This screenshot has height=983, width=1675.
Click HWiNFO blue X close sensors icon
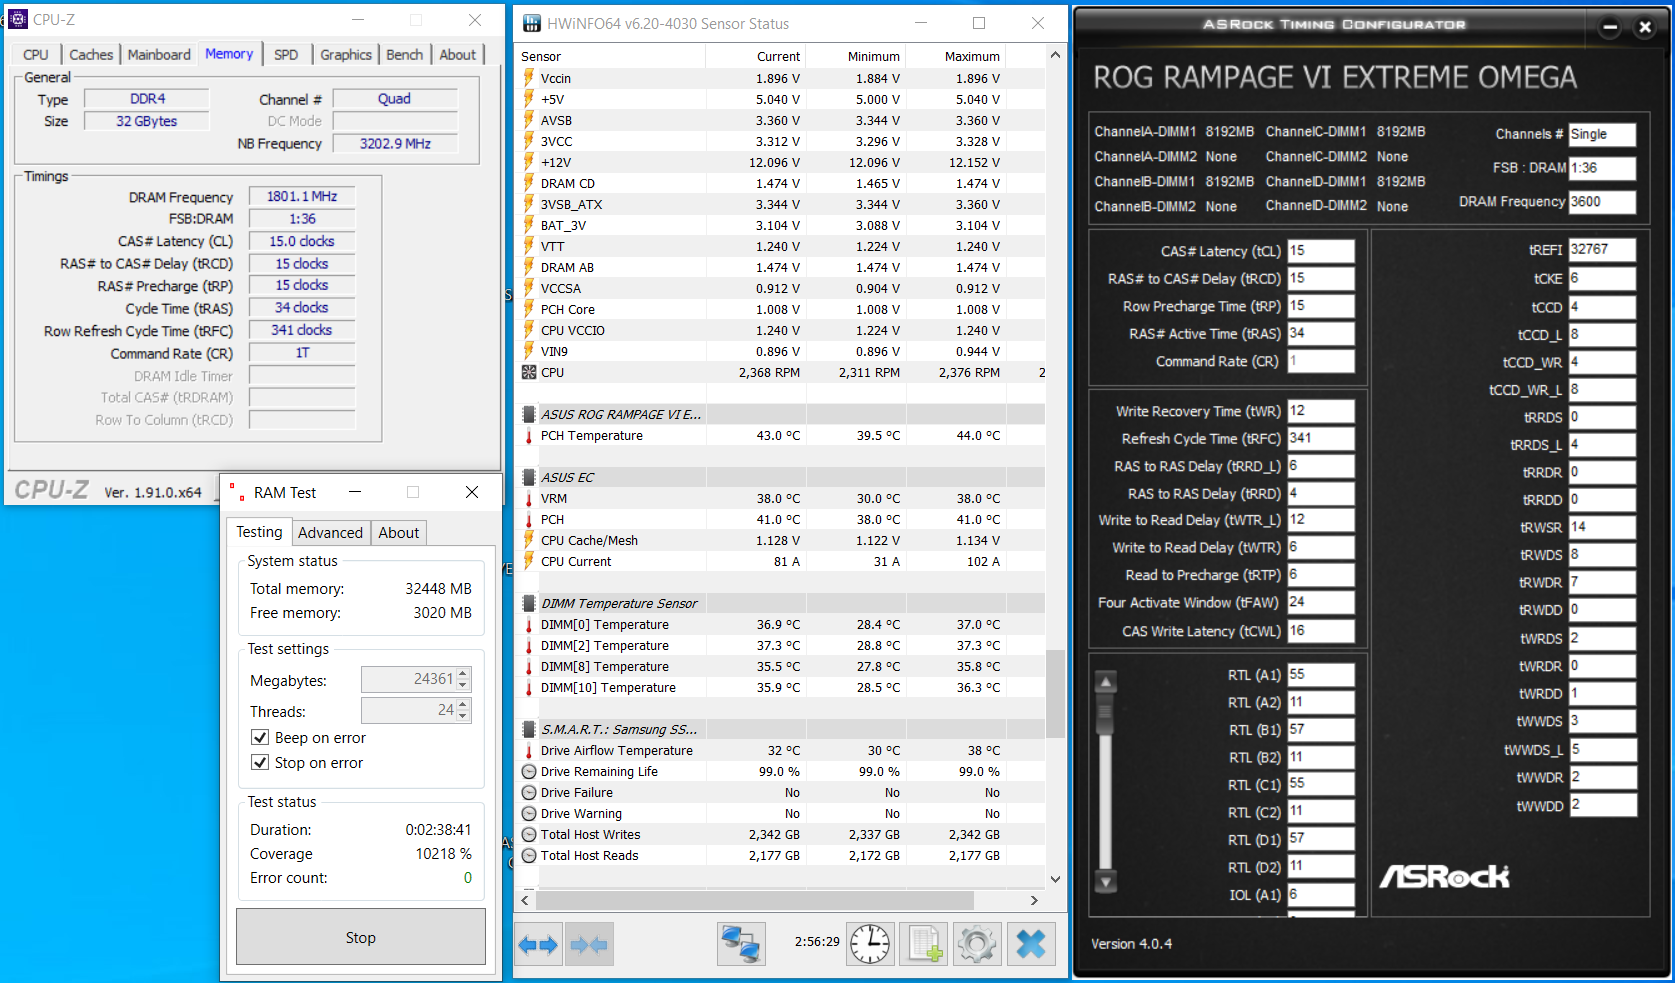point(1030,944)
